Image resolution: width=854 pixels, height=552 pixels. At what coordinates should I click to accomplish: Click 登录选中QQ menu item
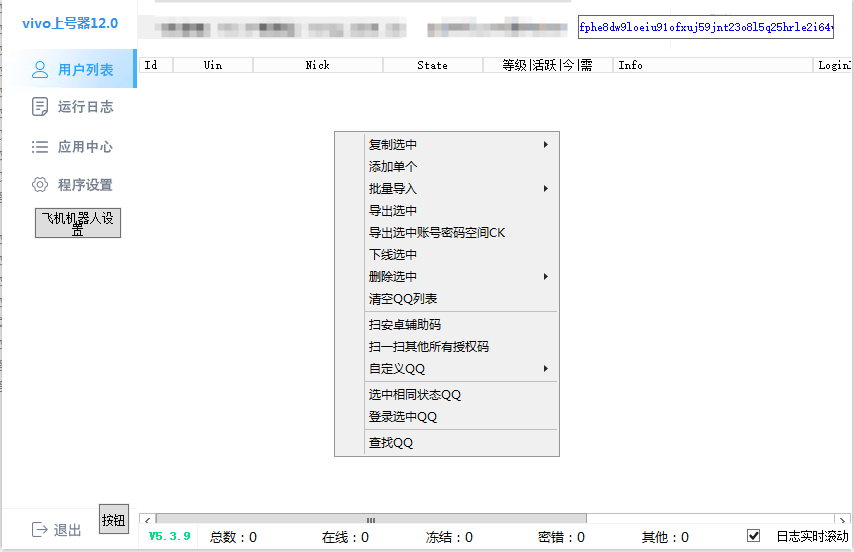403,417
